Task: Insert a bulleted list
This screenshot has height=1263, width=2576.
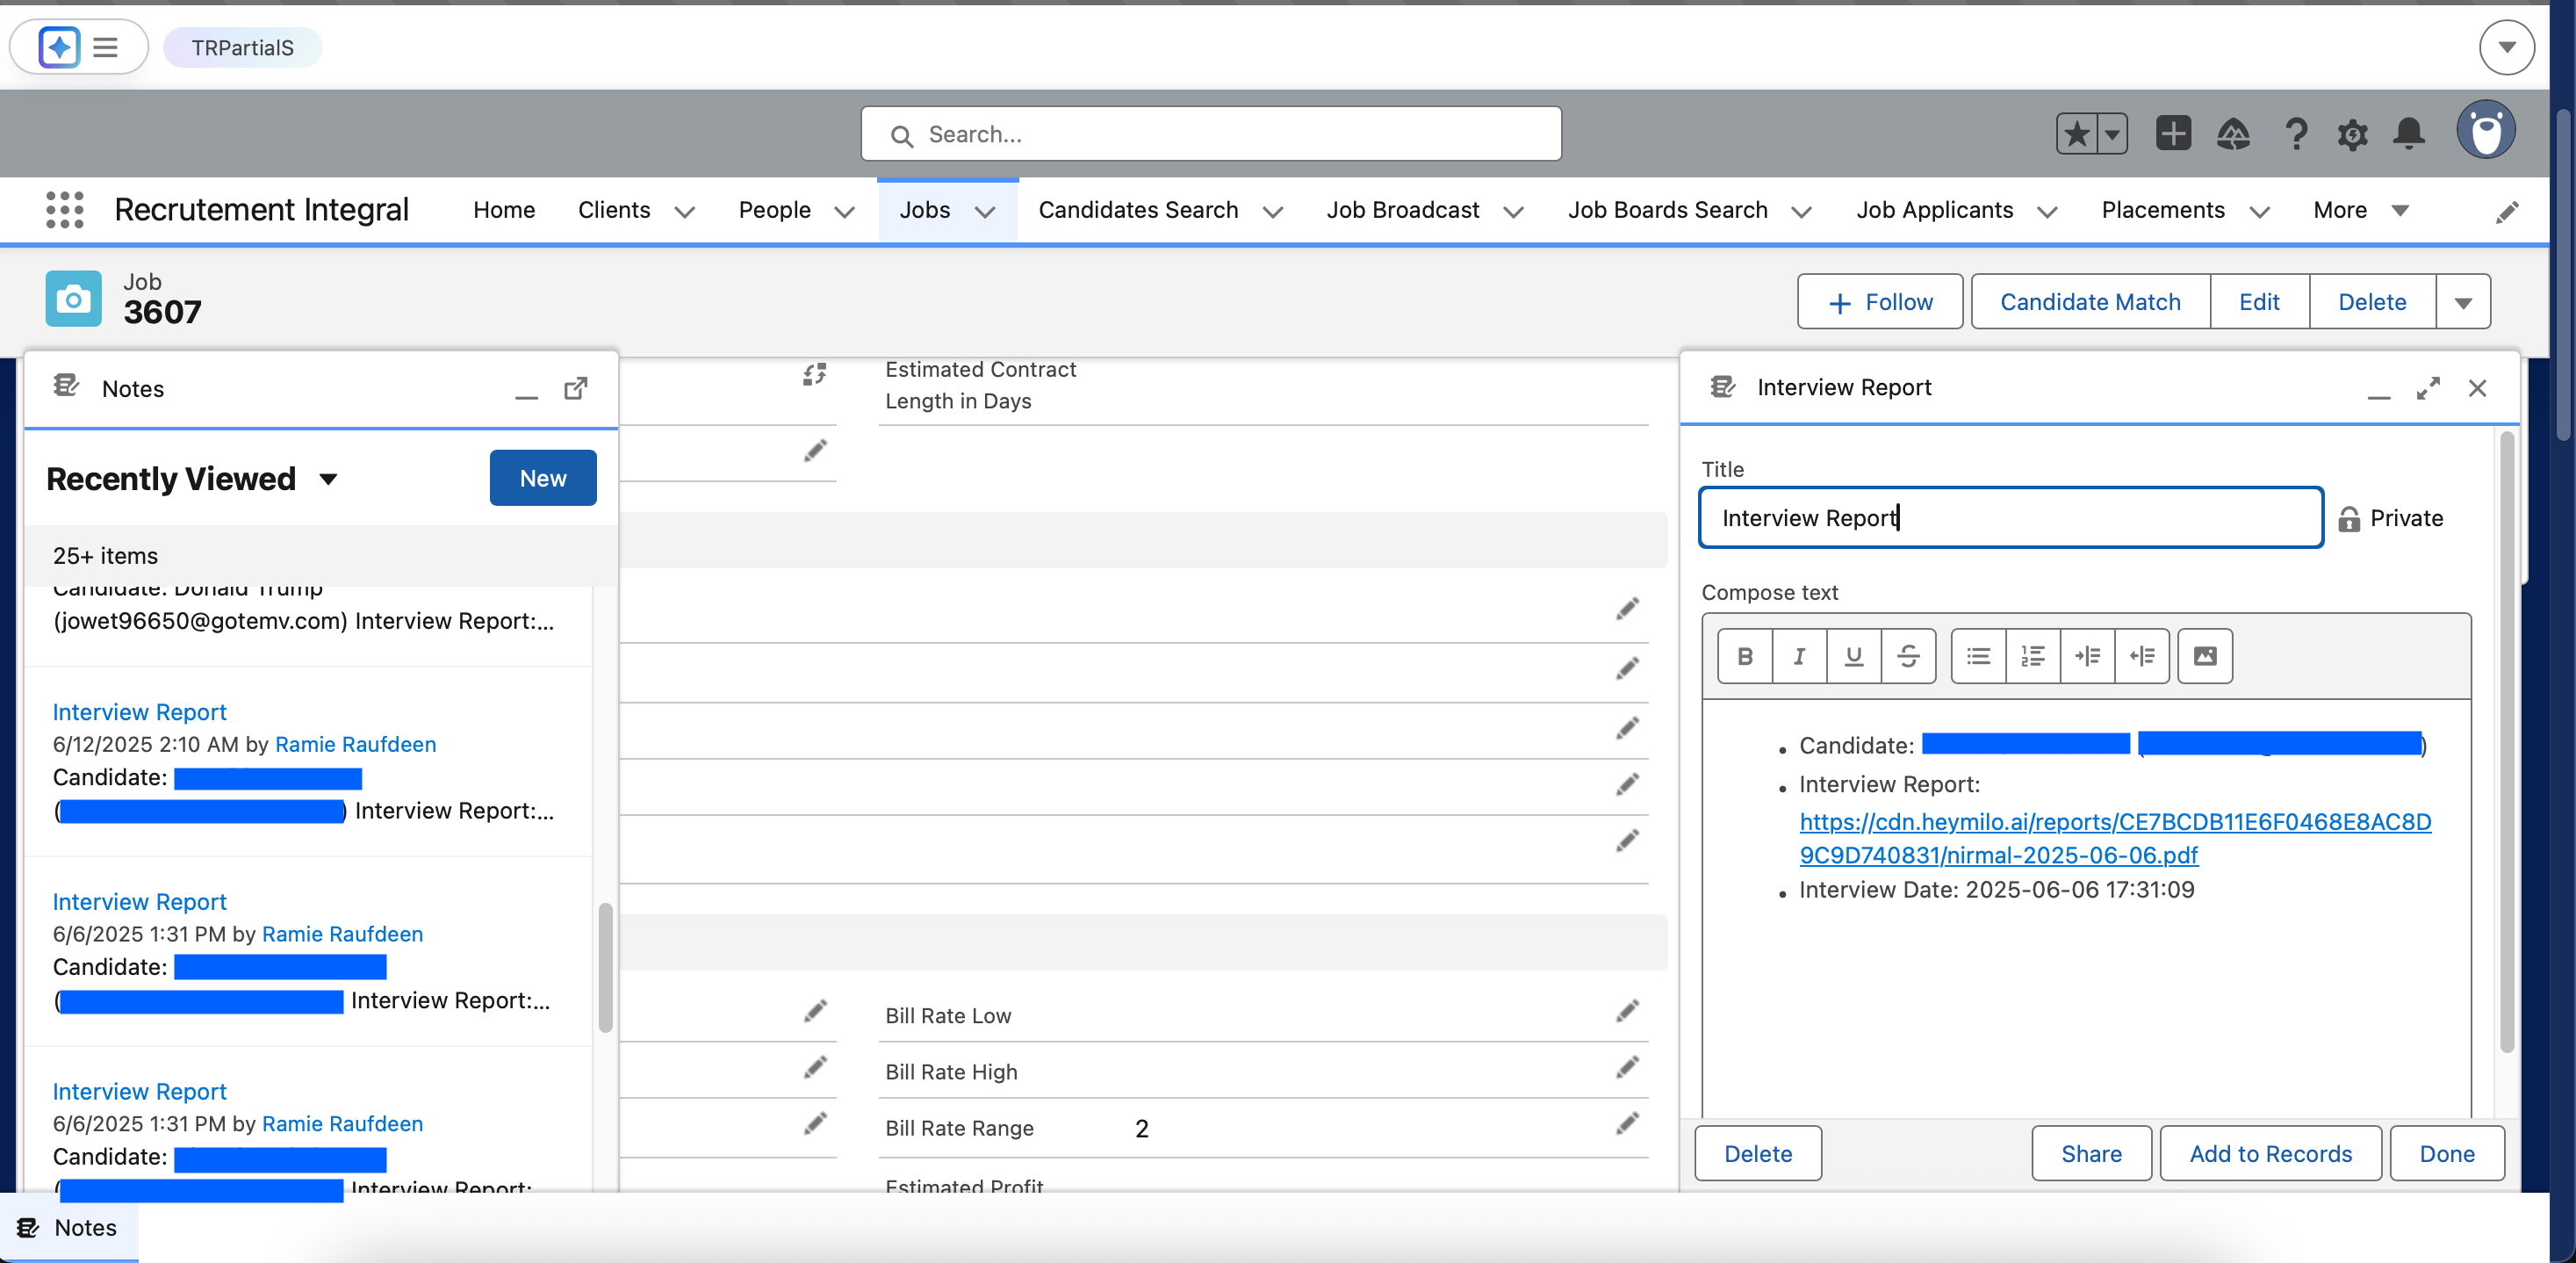Action: coord(1978,656)
